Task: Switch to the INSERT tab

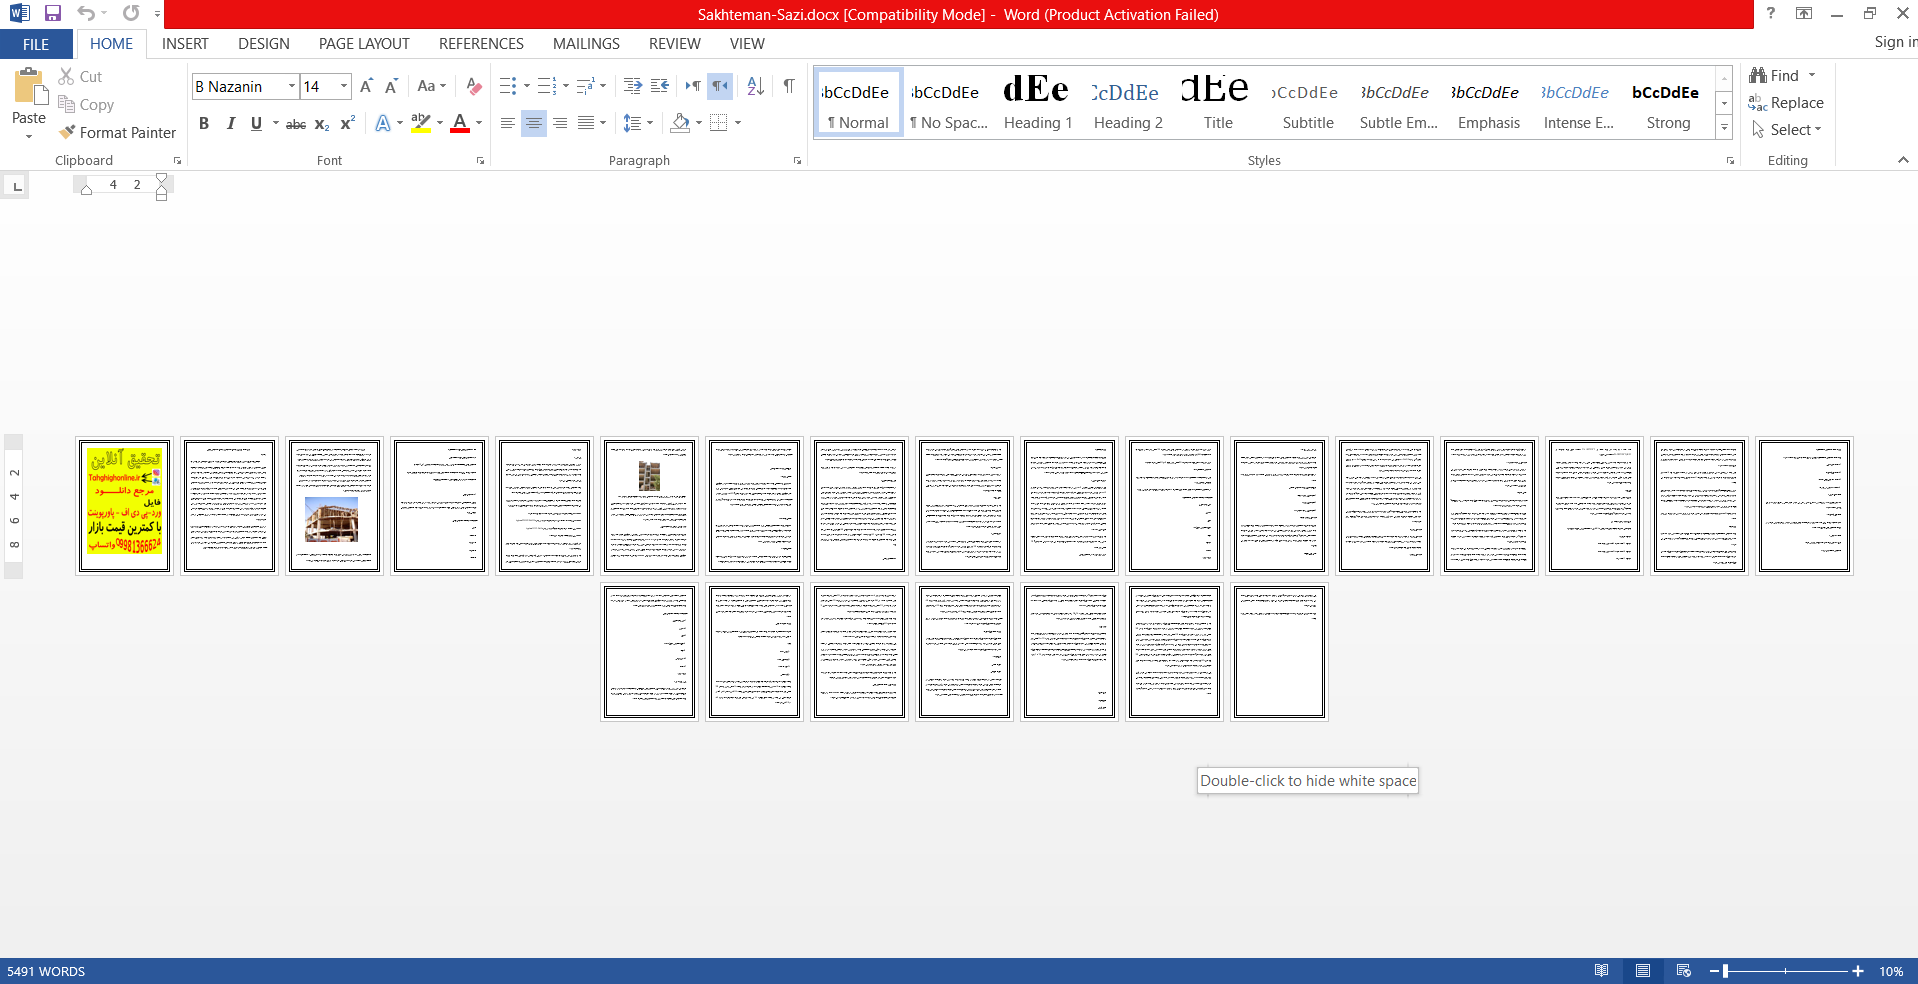Action: coord(185,44)
